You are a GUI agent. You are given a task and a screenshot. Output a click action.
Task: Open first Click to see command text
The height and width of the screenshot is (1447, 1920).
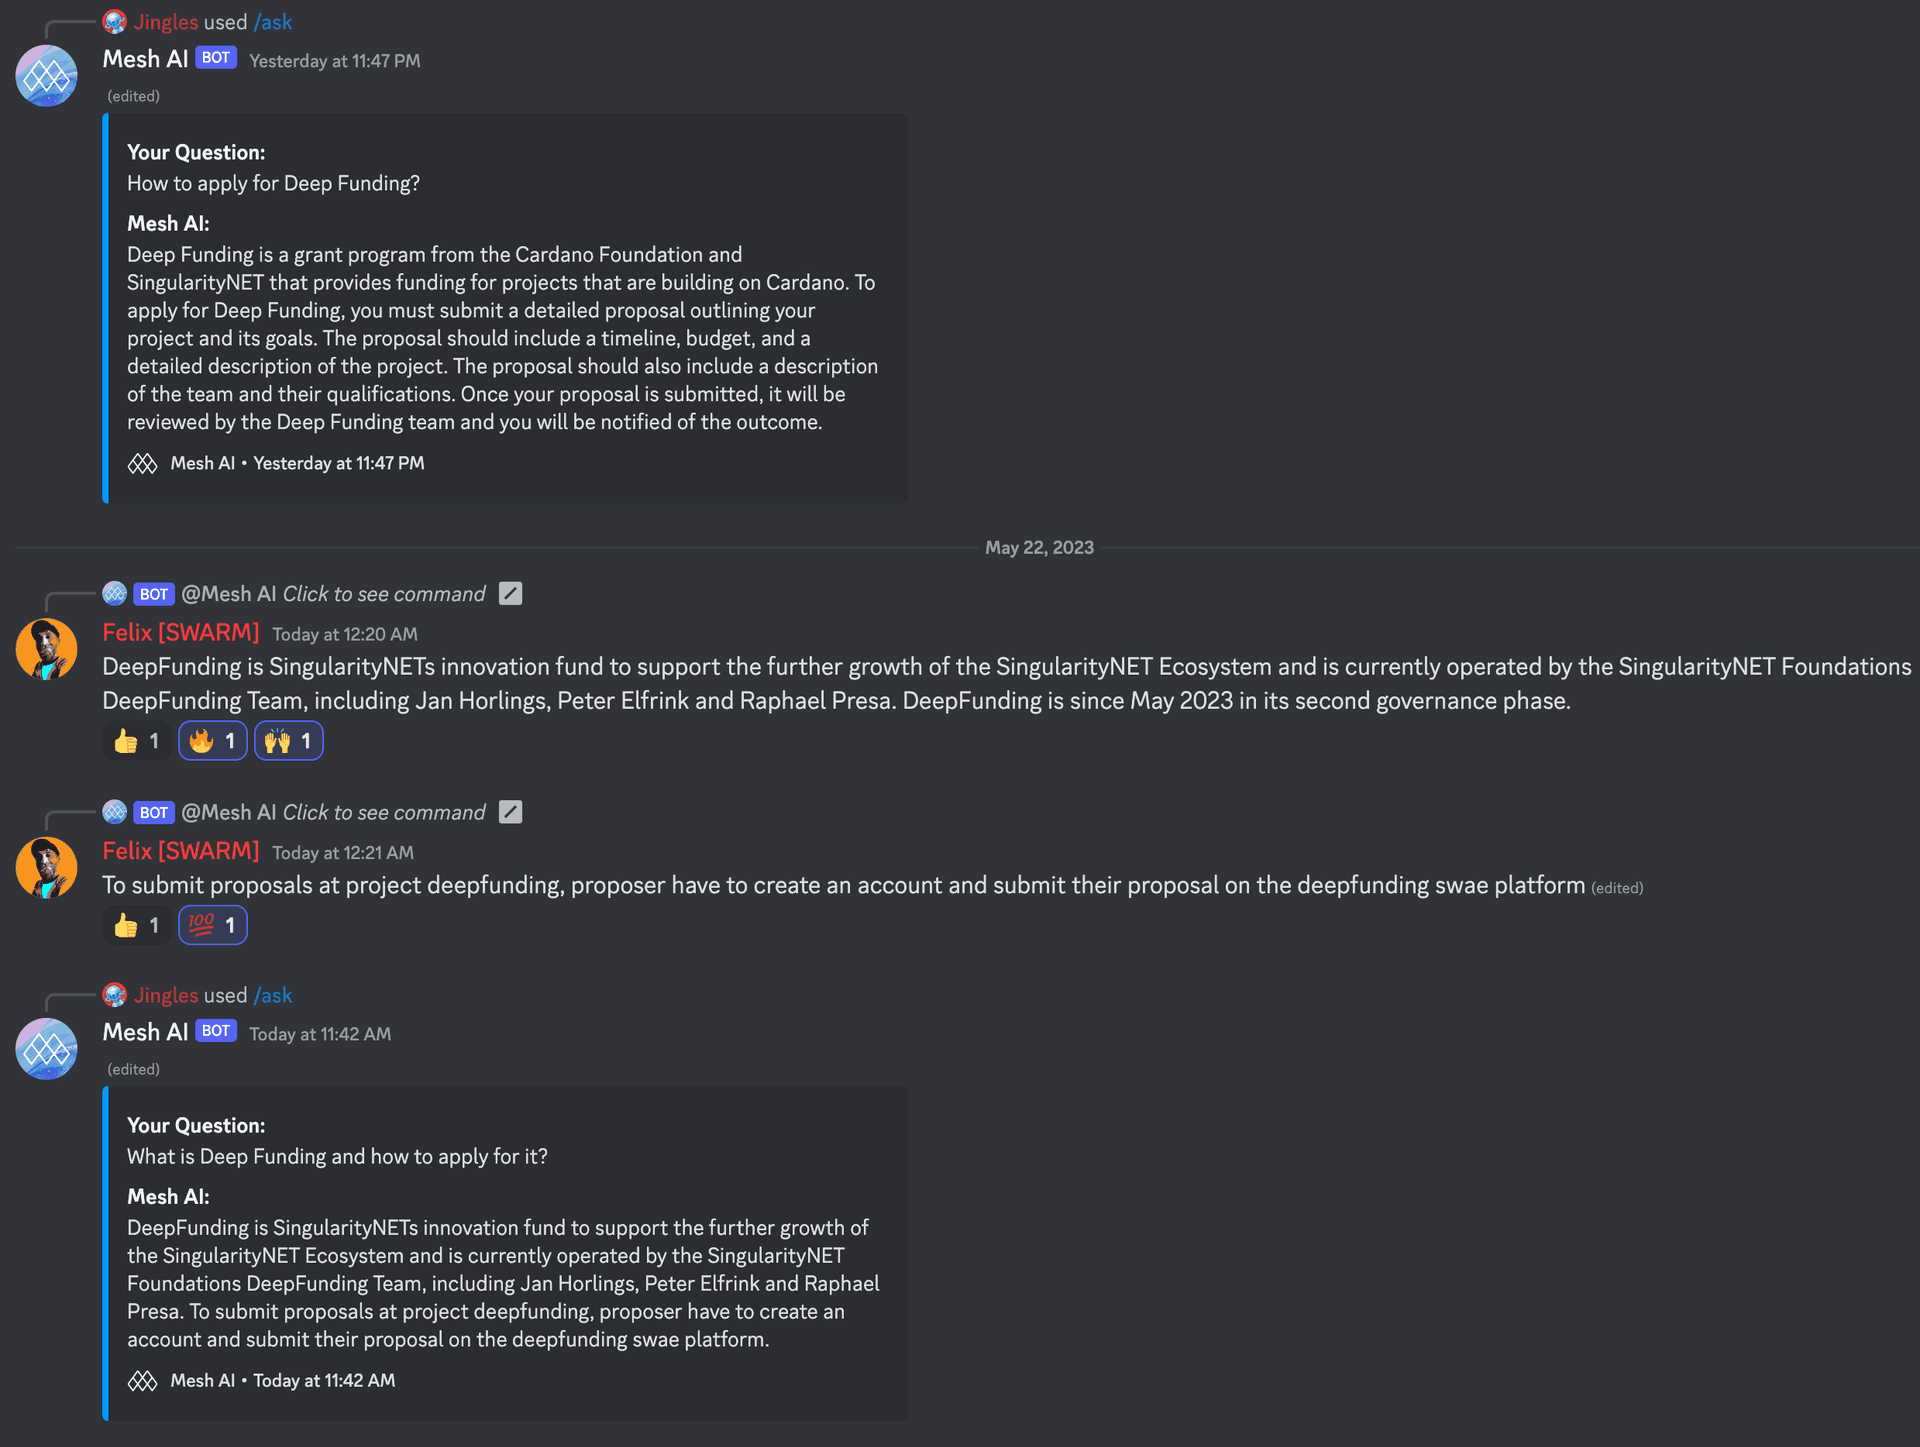point(384,594)
